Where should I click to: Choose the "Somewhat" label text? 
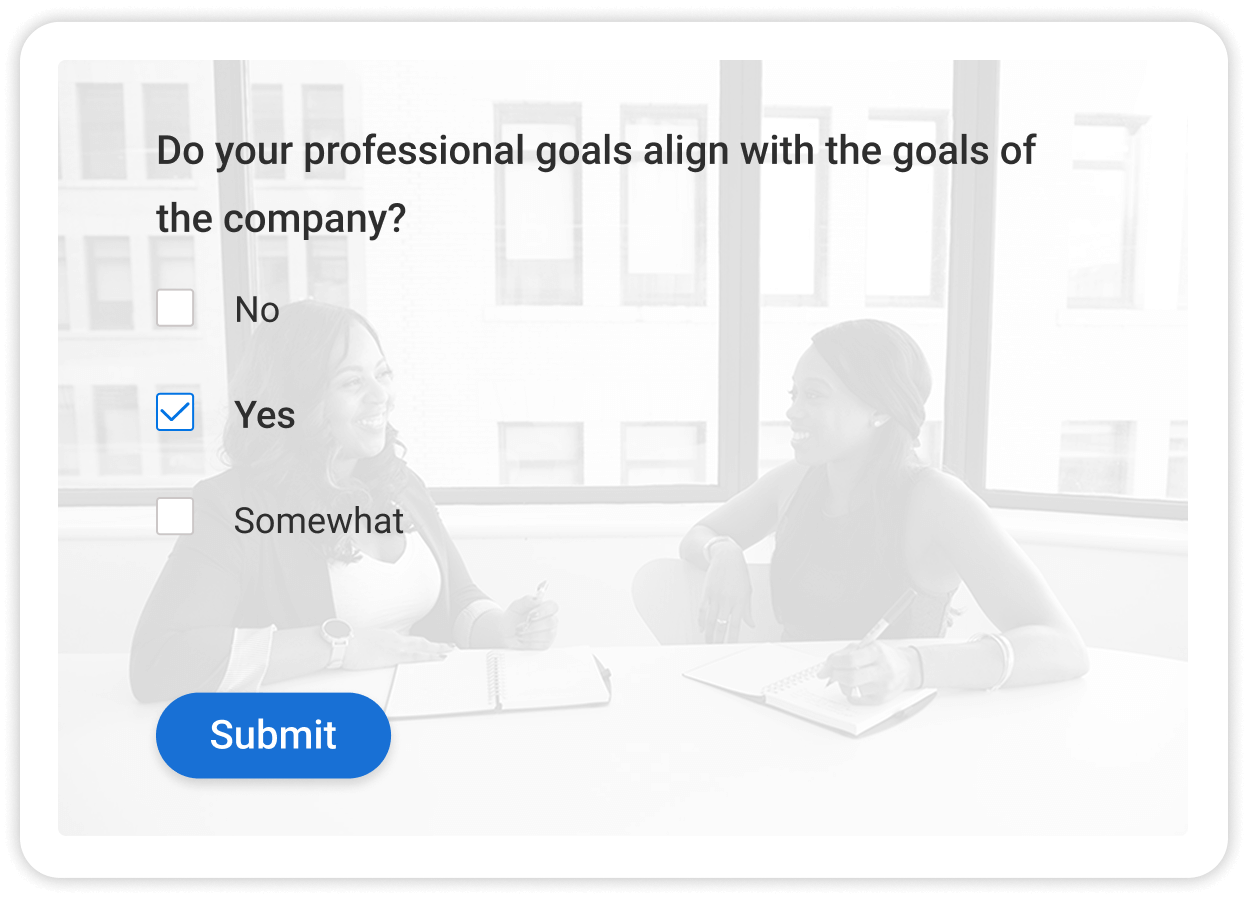coord(318,521)
